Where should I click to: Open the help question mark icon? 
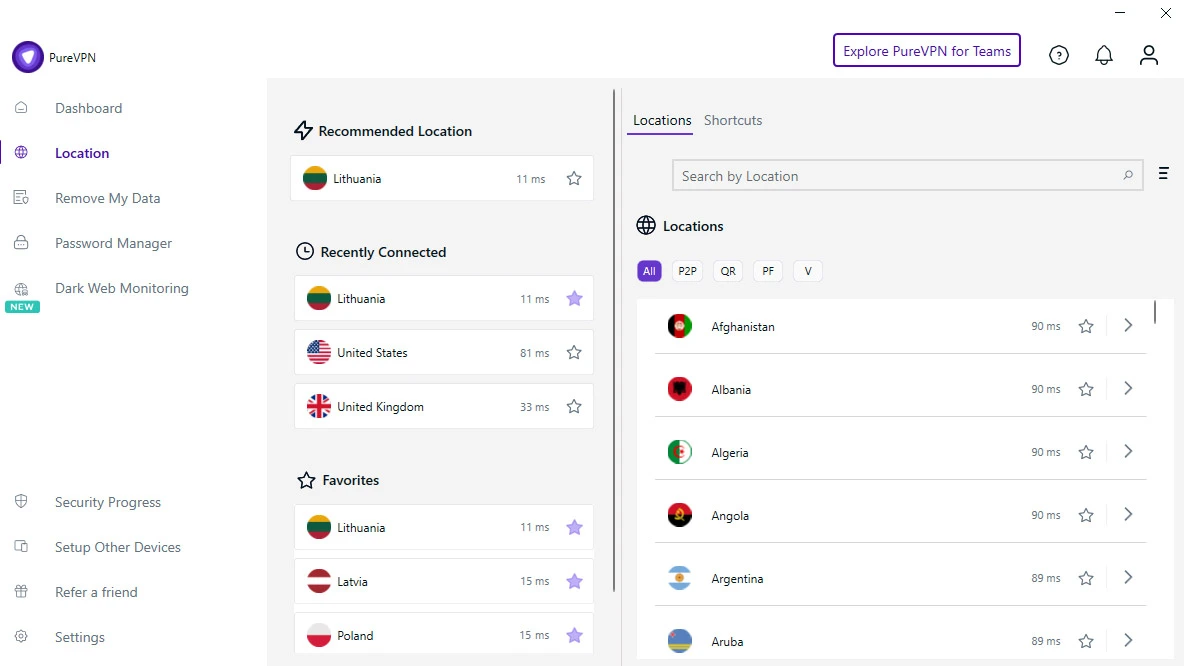pos(1059,56)
